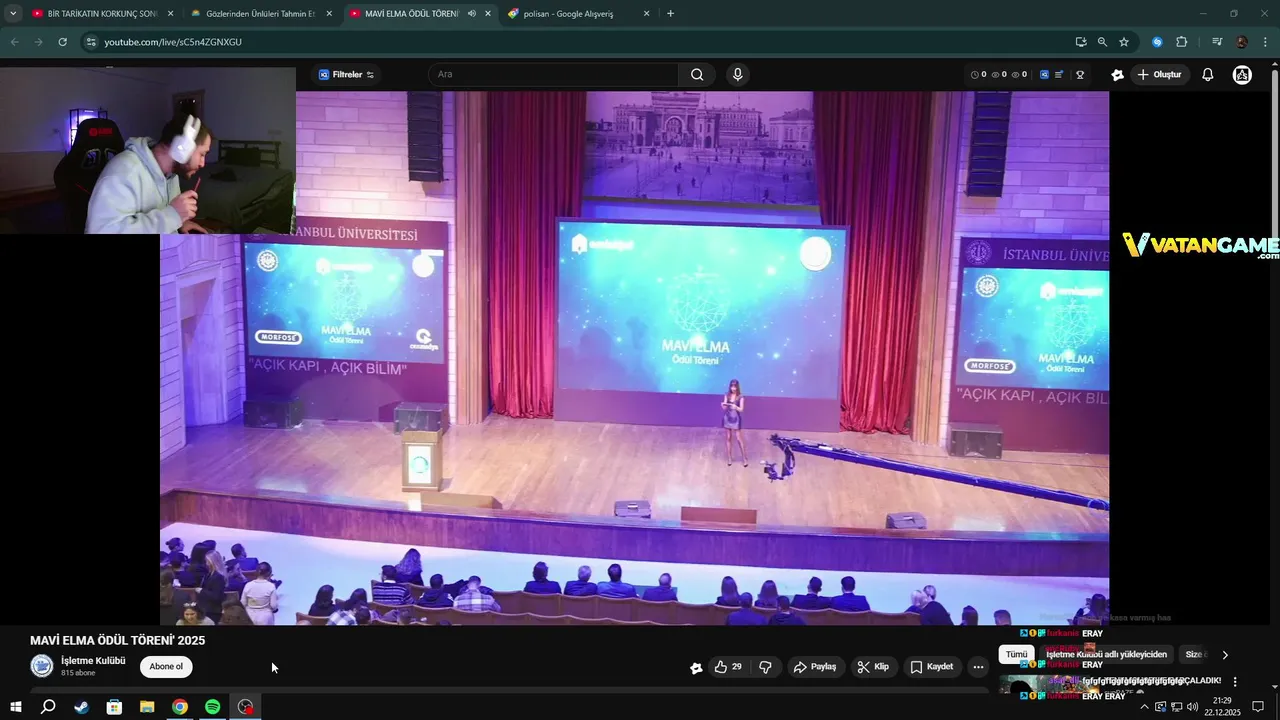The width and height of the screenshot is (1280, 720).
Task: Show hidden system tray icons
Action: pyautogui.click(x=1144, y=707)
